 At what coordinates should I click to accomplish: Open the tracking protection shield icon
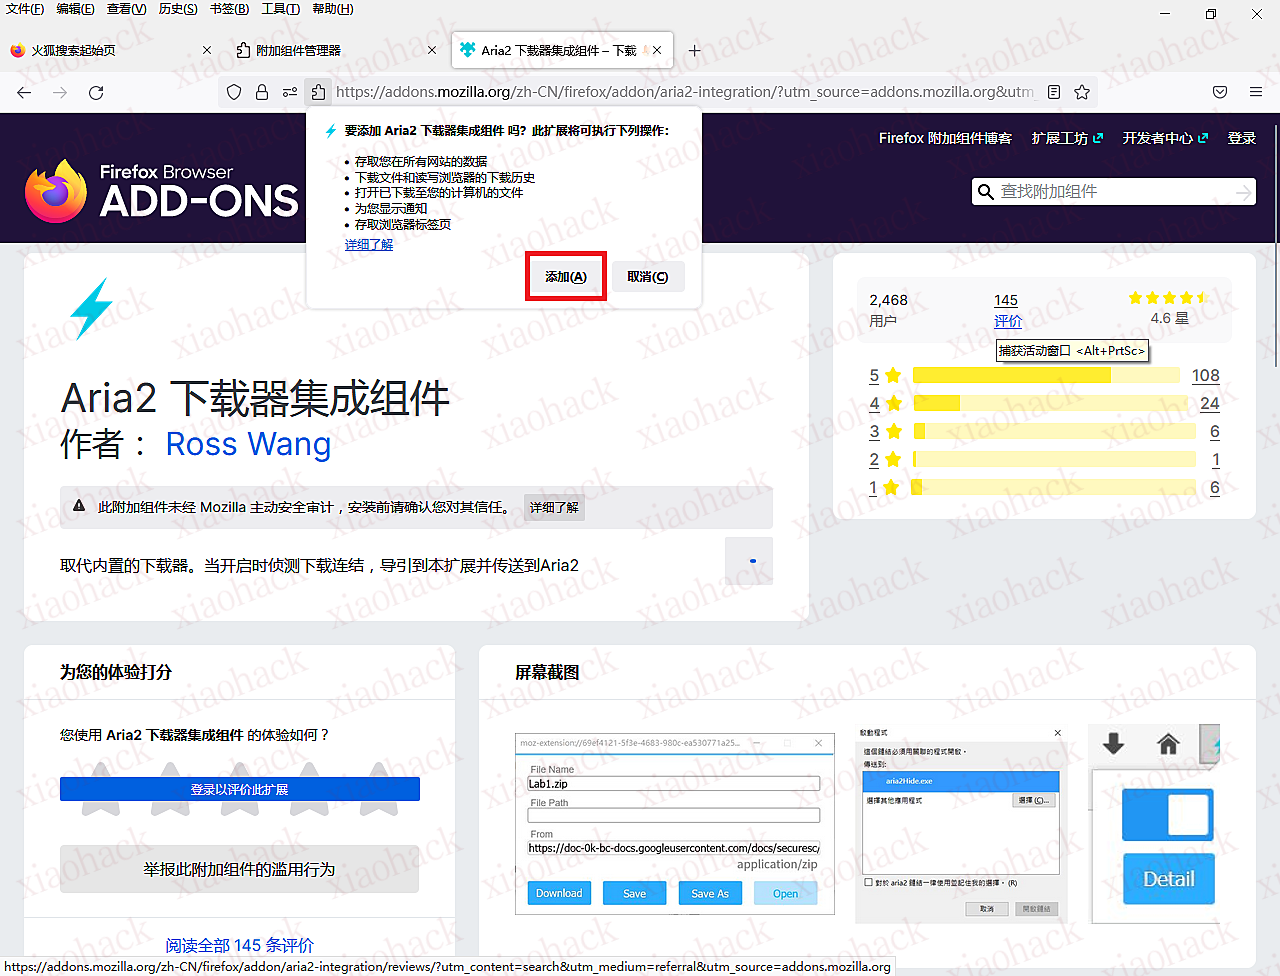[x=234, y=92]
